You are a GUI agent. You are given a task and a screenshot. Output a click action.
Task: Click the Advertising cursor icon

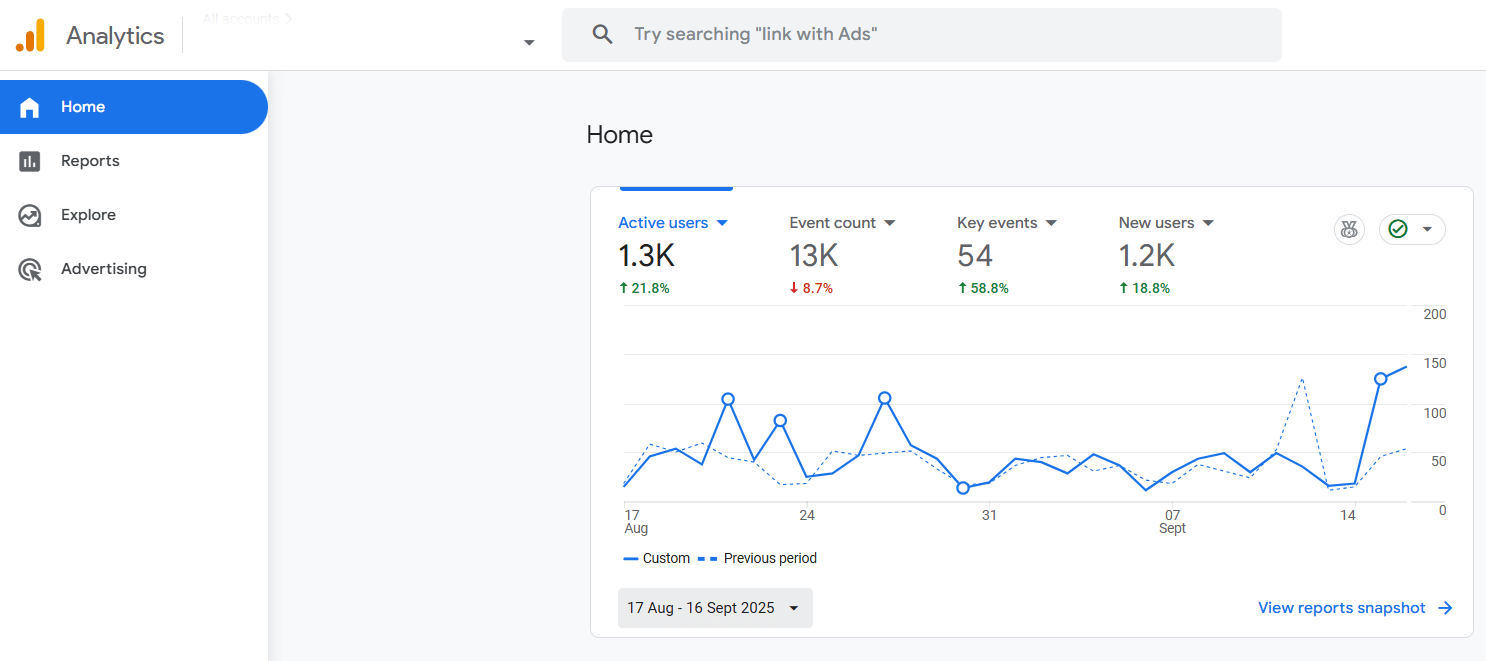30,269
